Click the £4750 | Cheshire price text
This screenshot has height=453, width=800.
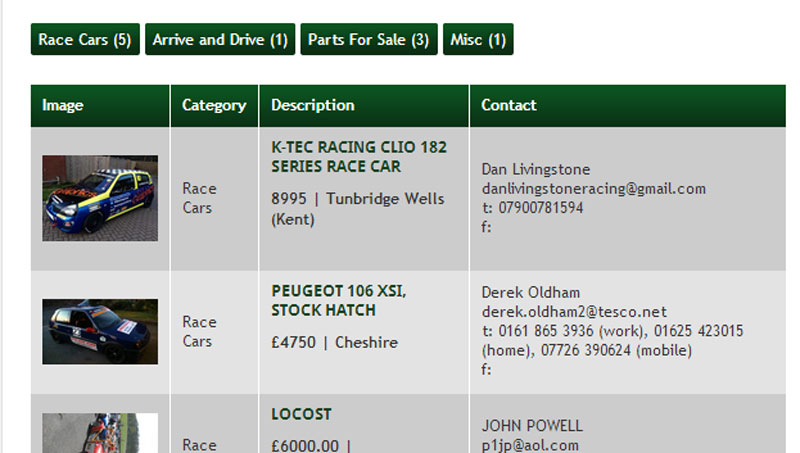334,342
